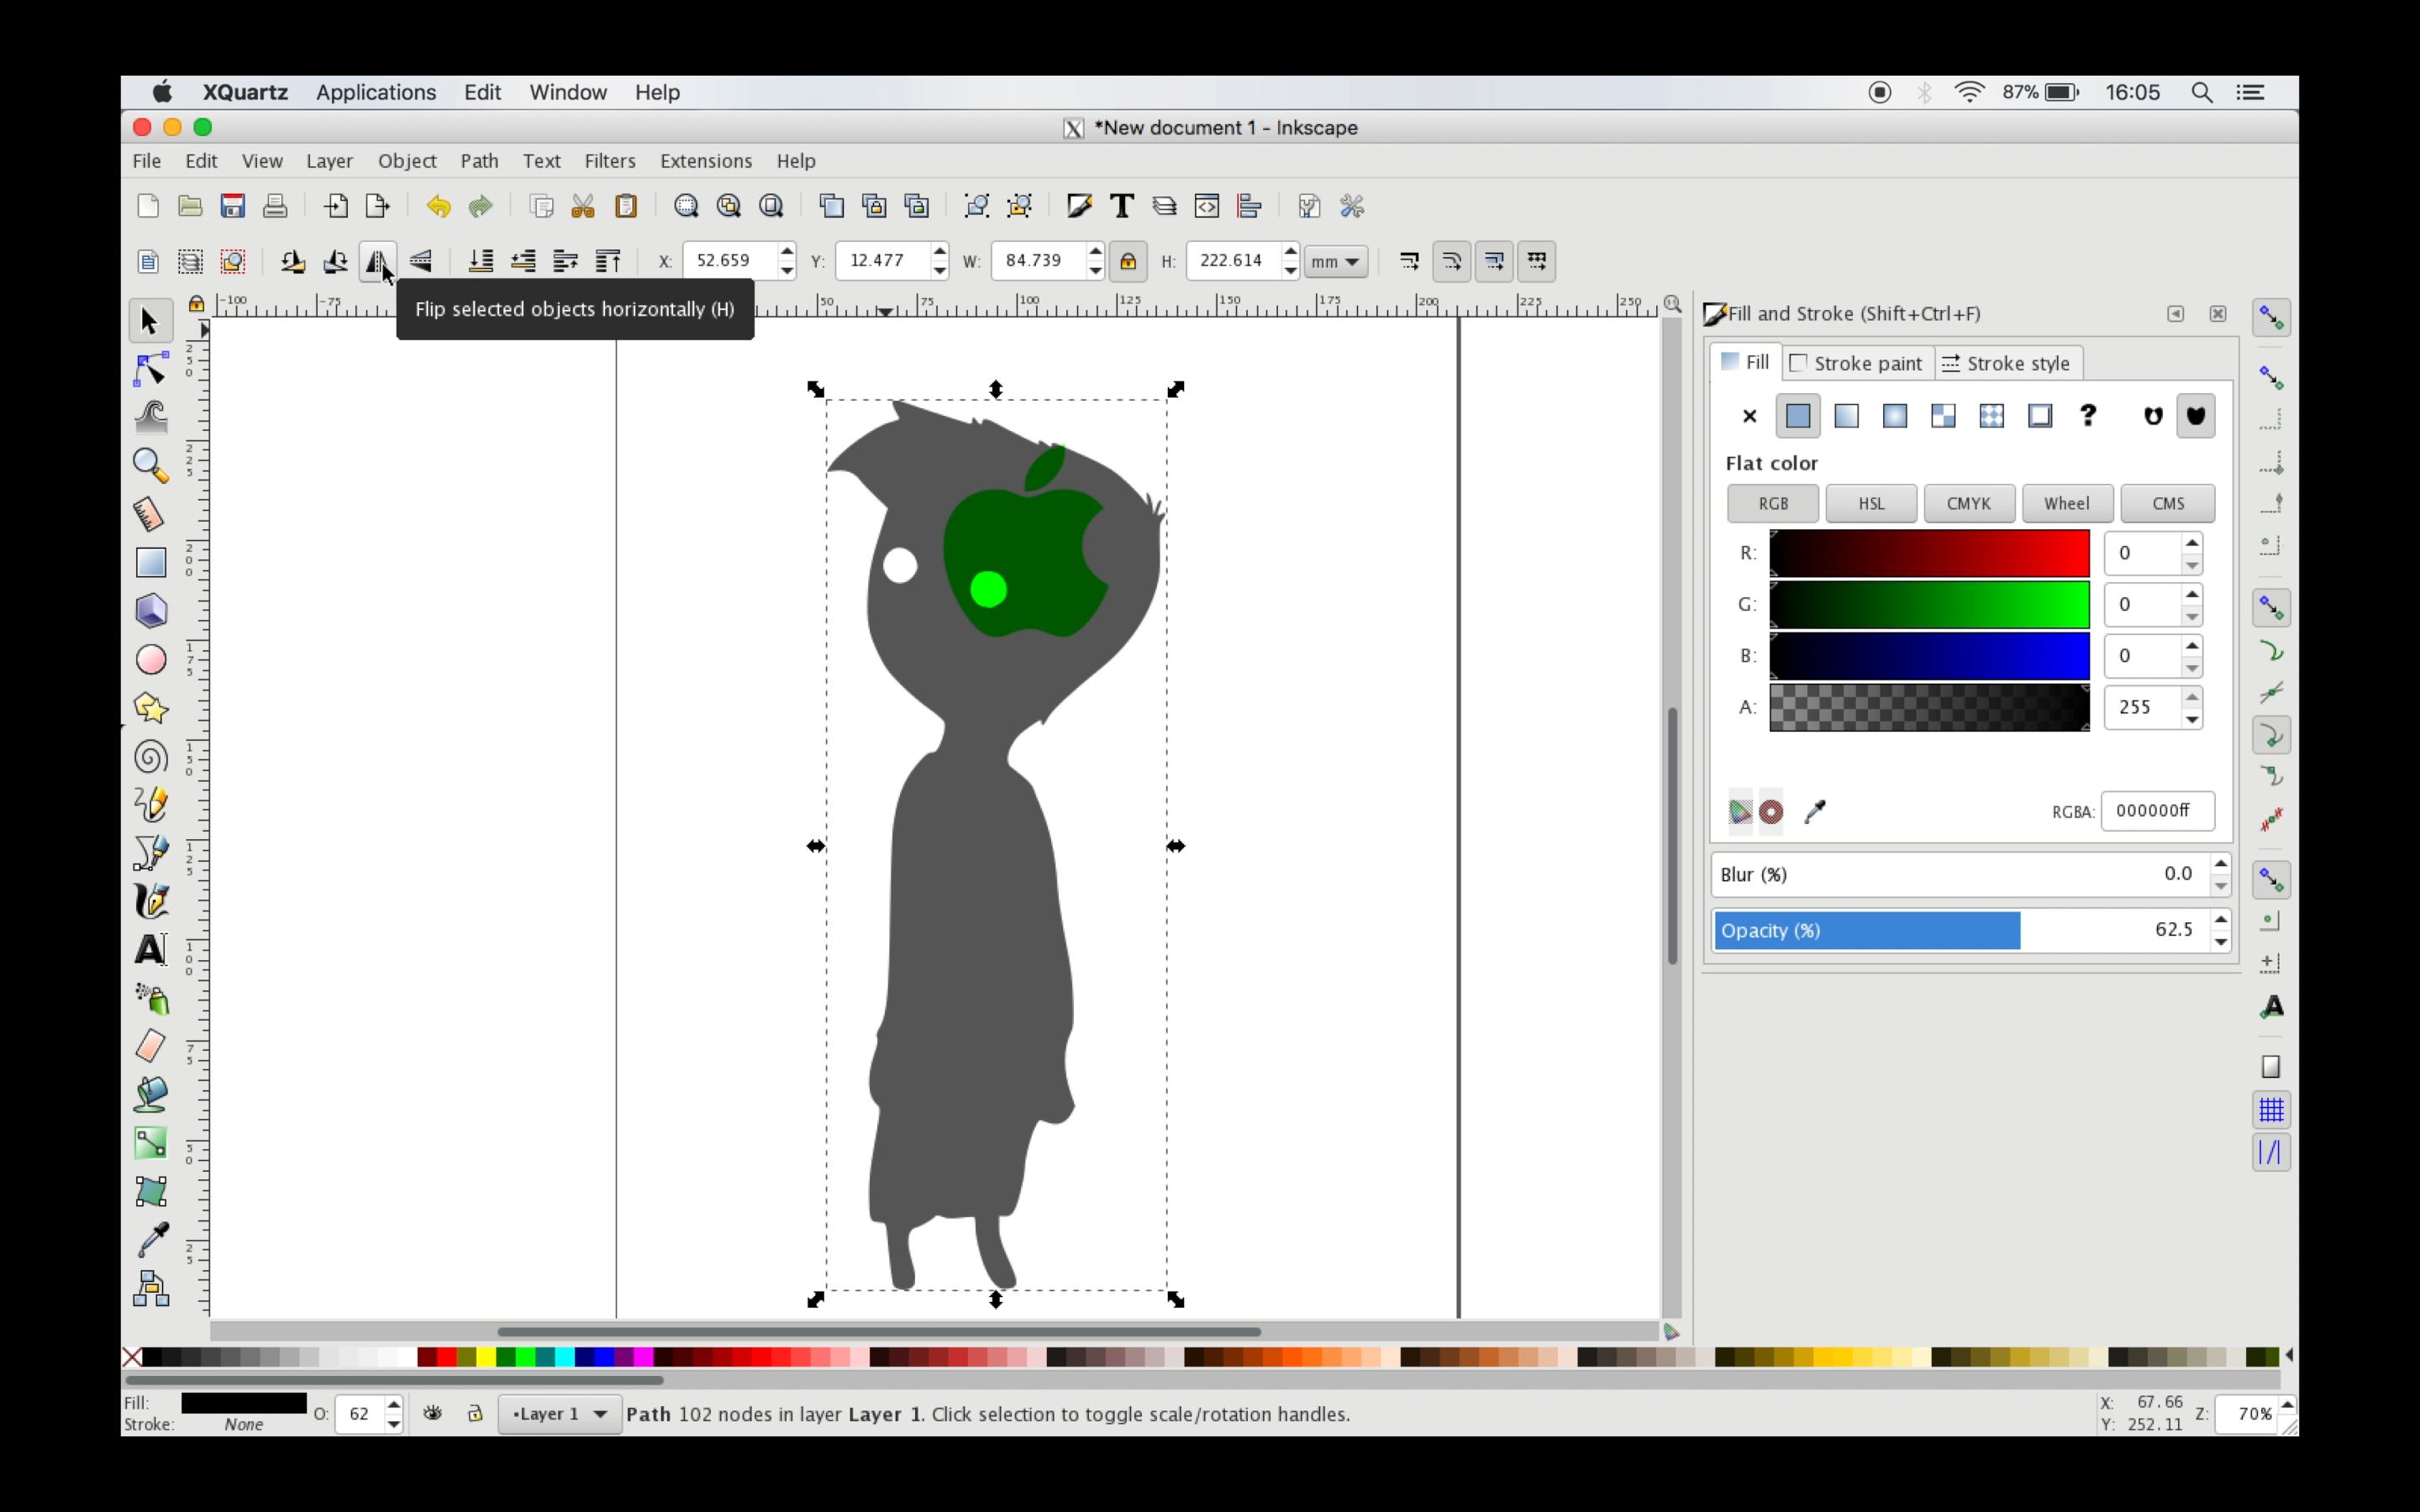The height and width of the screenshot is (1512, 2420).
Task: Switch to the Stroke paint tab
Action: [1856, 363]
